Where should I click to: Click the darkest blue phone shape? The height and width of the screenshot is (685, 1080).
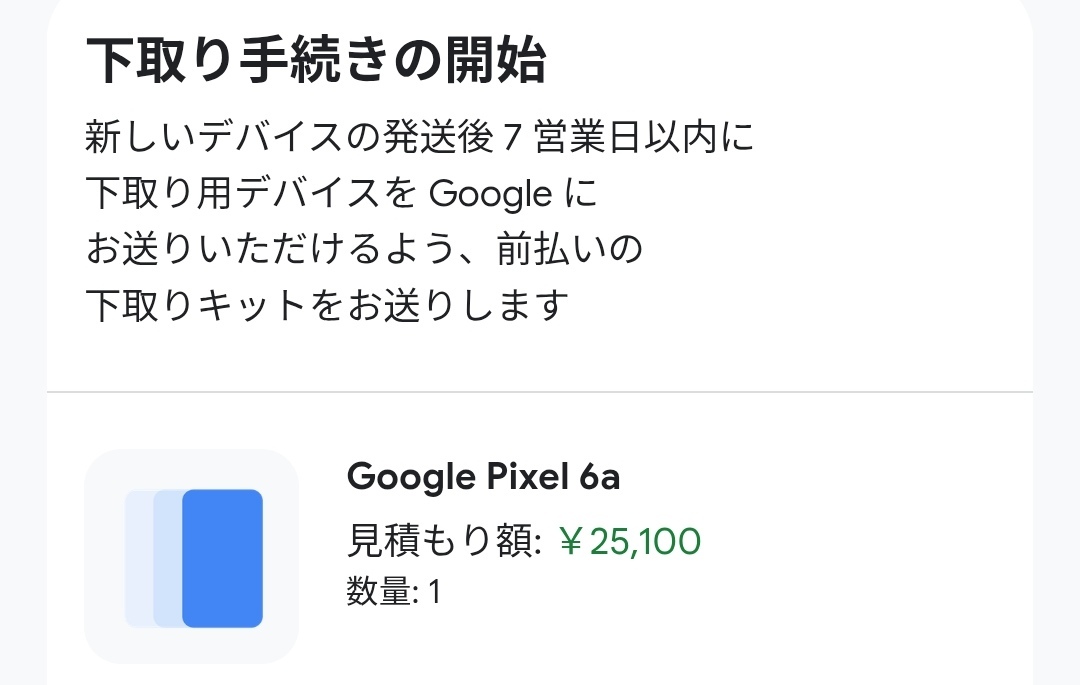coord(222,558)
